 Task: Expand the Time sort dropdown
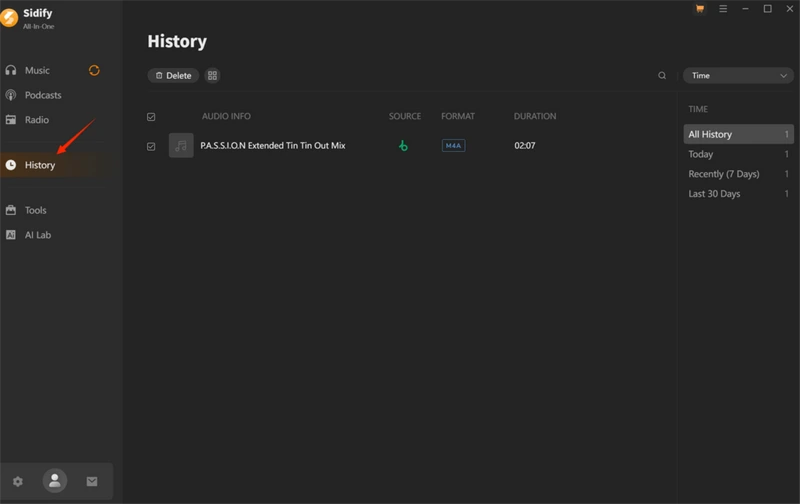click(738, 75)
